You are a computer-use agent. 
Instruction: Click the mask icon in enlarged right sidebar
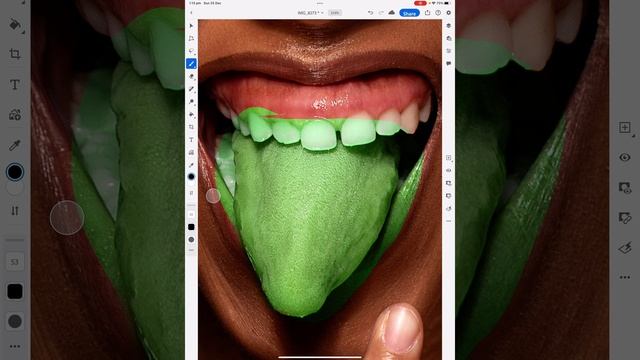tap(624, 187)
